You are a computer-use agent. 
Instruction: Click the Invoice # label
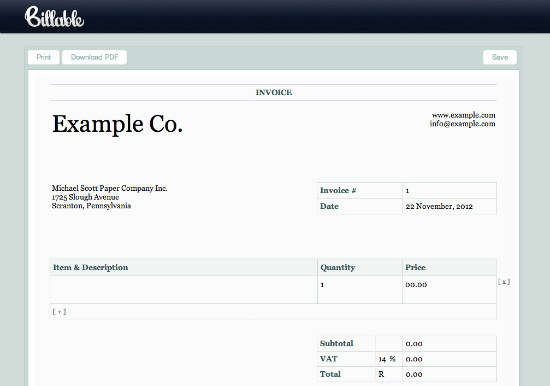338,191
